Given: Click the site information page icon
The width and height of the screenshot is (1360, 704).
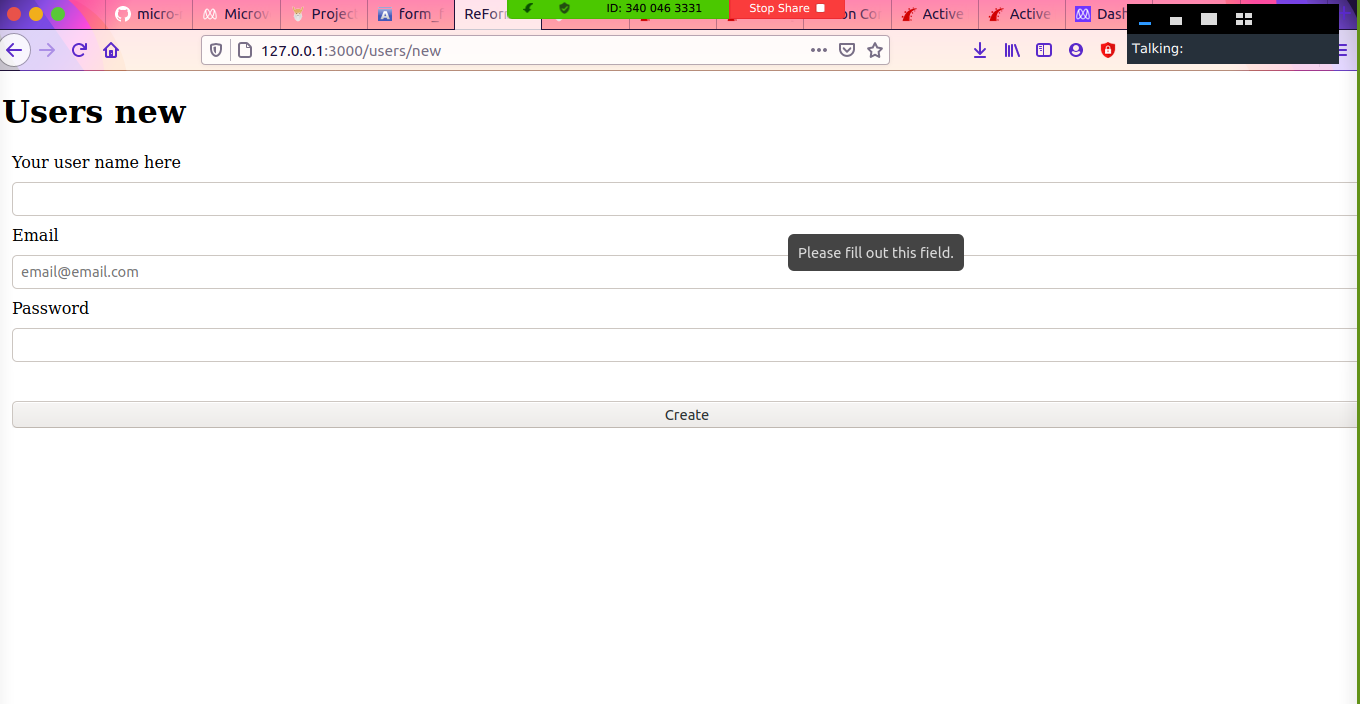Looking at the screenshot, I should click(x=244, y=50).
